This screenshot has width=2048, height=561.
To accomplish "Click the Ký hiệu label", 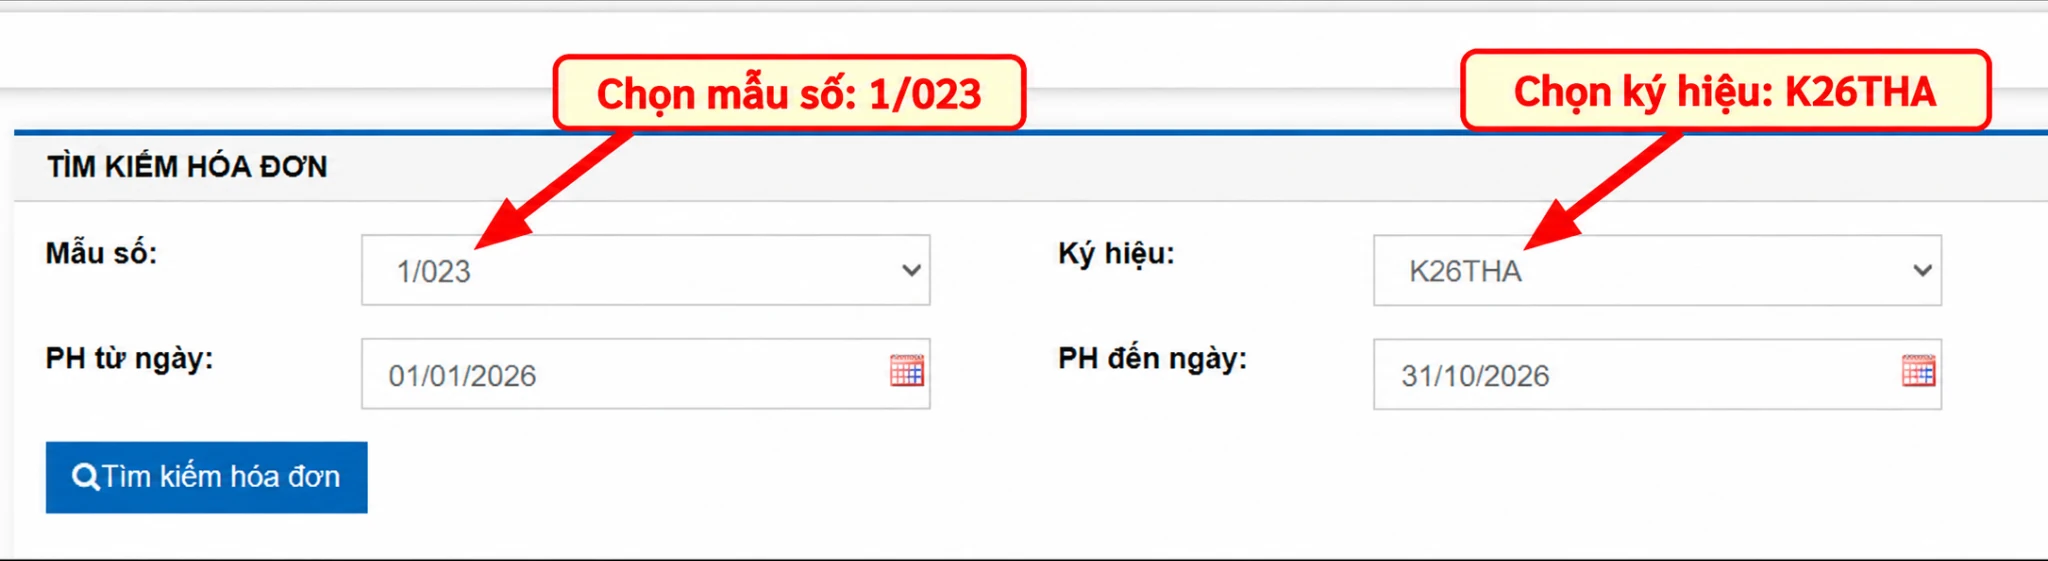I will (1116, 254).
